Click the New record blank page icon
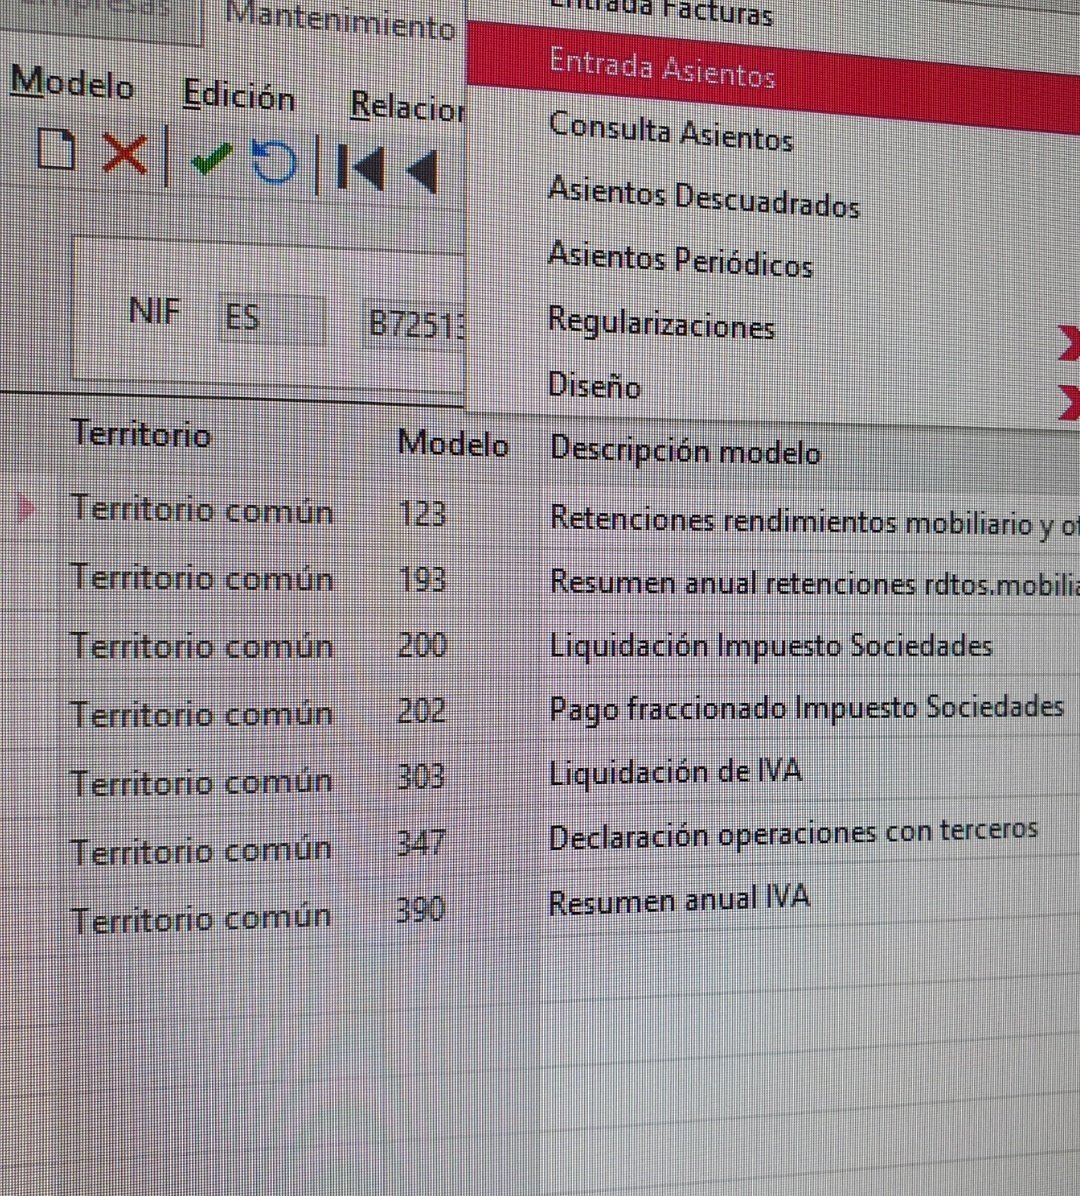Screen dimensions: 1080x1196 pyautogui.click(x=56, y=148)
